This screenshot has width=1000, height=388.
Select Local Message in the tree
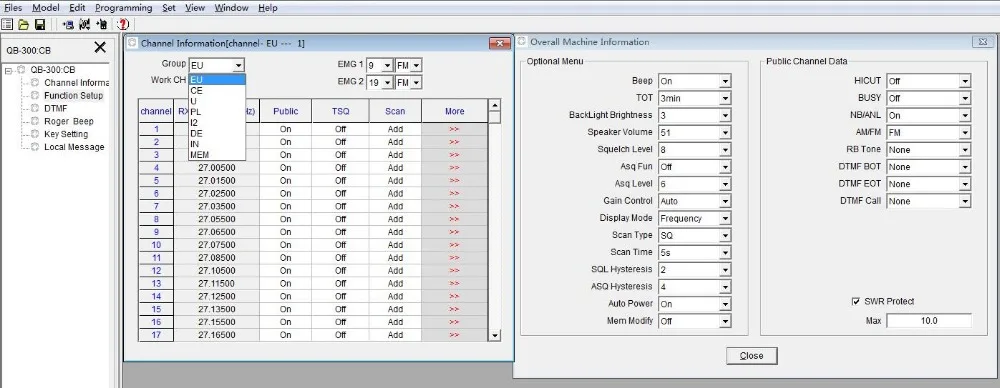74,147
